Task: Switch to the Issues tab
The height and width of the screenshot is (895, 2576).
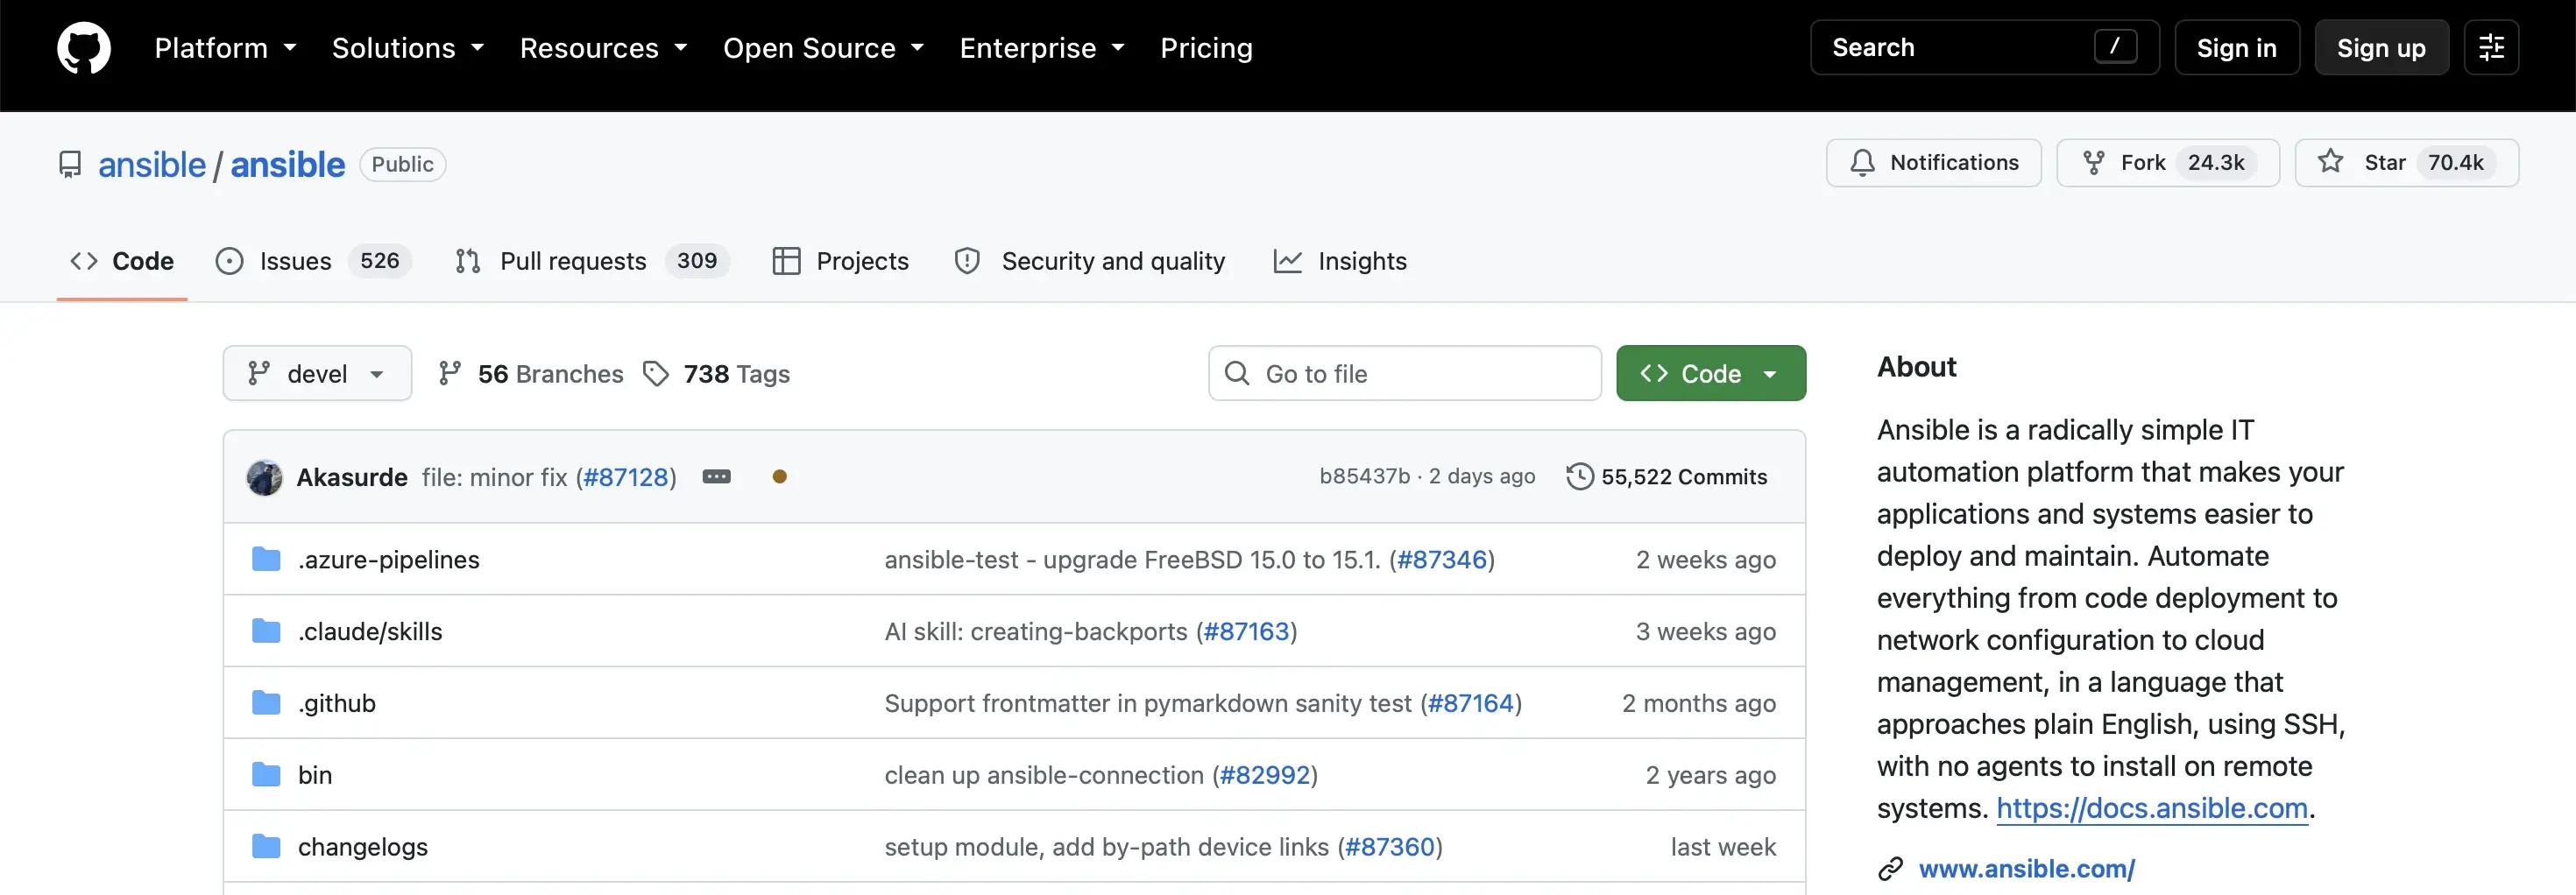Action: [x=313, y=261]
